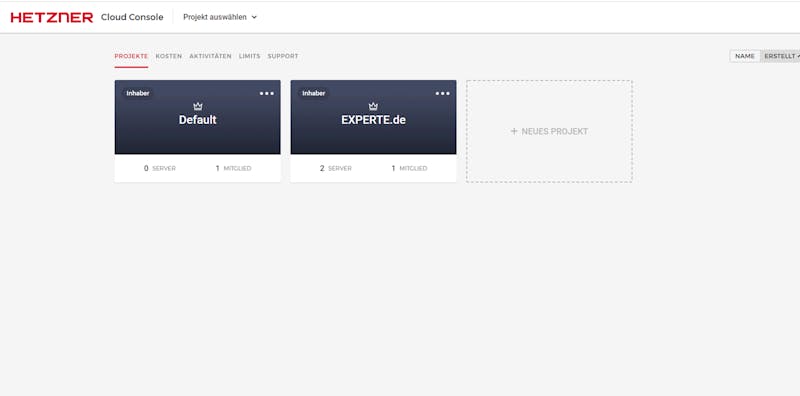Open three-dot menu on Default project

[x=267, y=93]
